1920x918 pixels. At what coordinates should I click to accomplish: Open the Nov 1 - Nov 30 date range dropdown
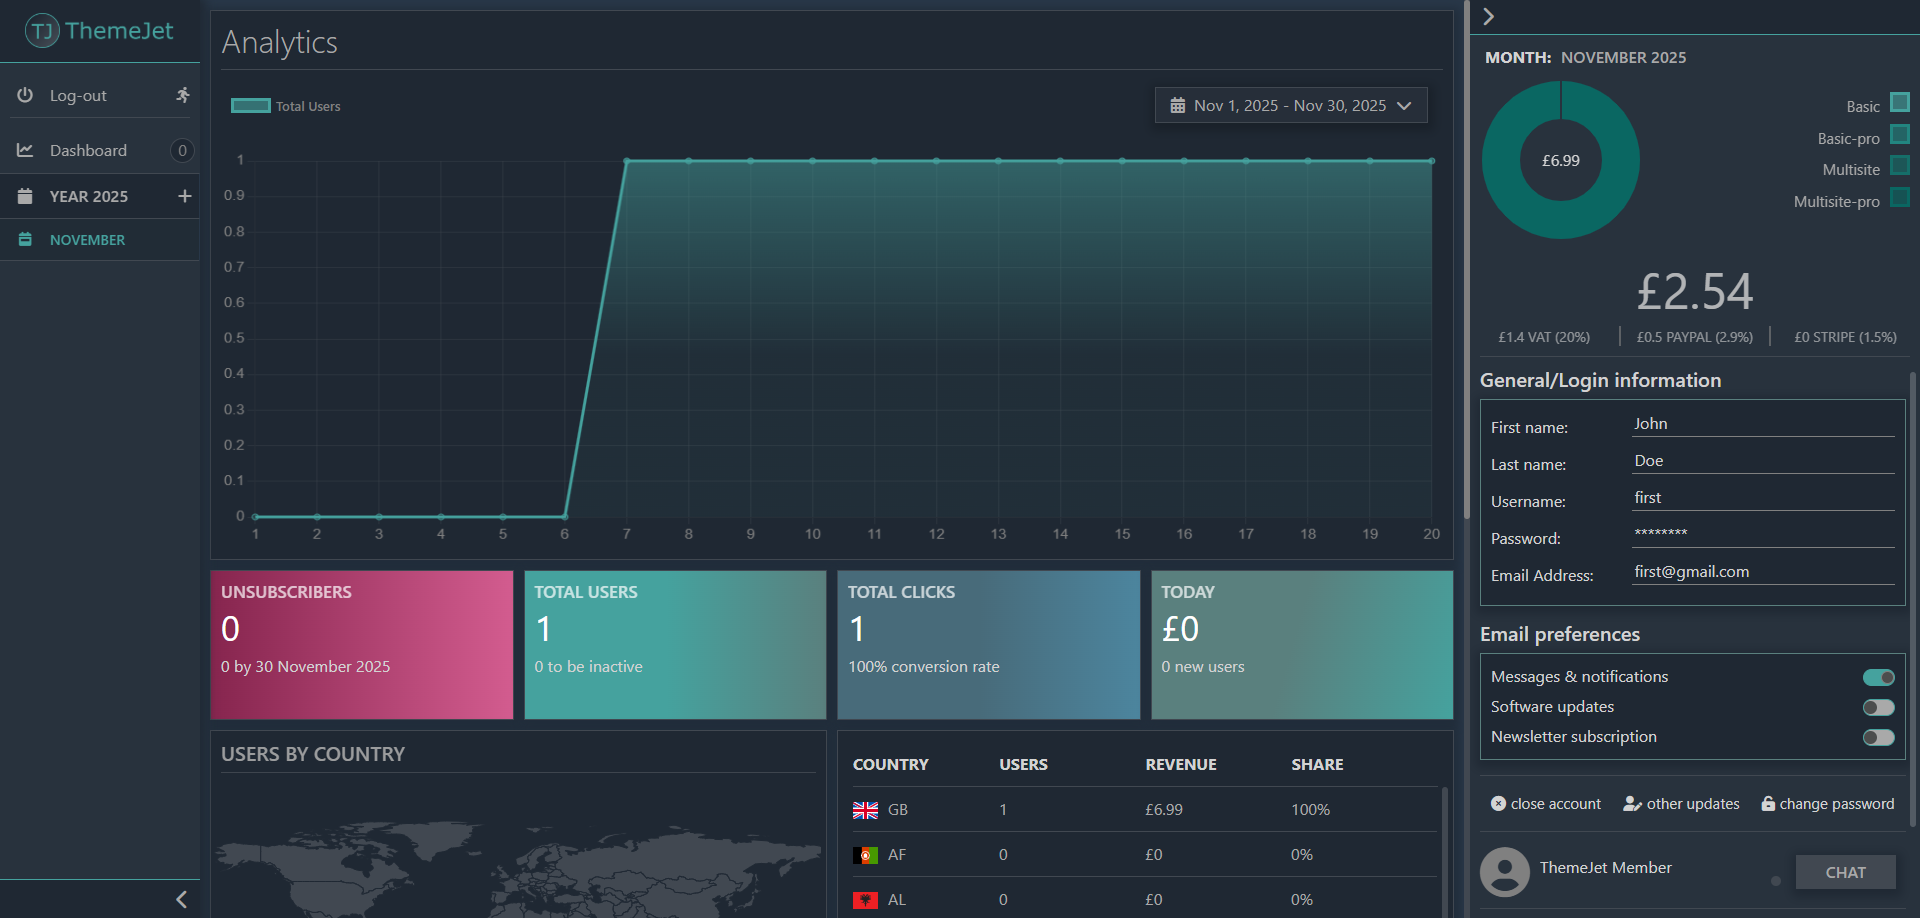pos(1291,105)
